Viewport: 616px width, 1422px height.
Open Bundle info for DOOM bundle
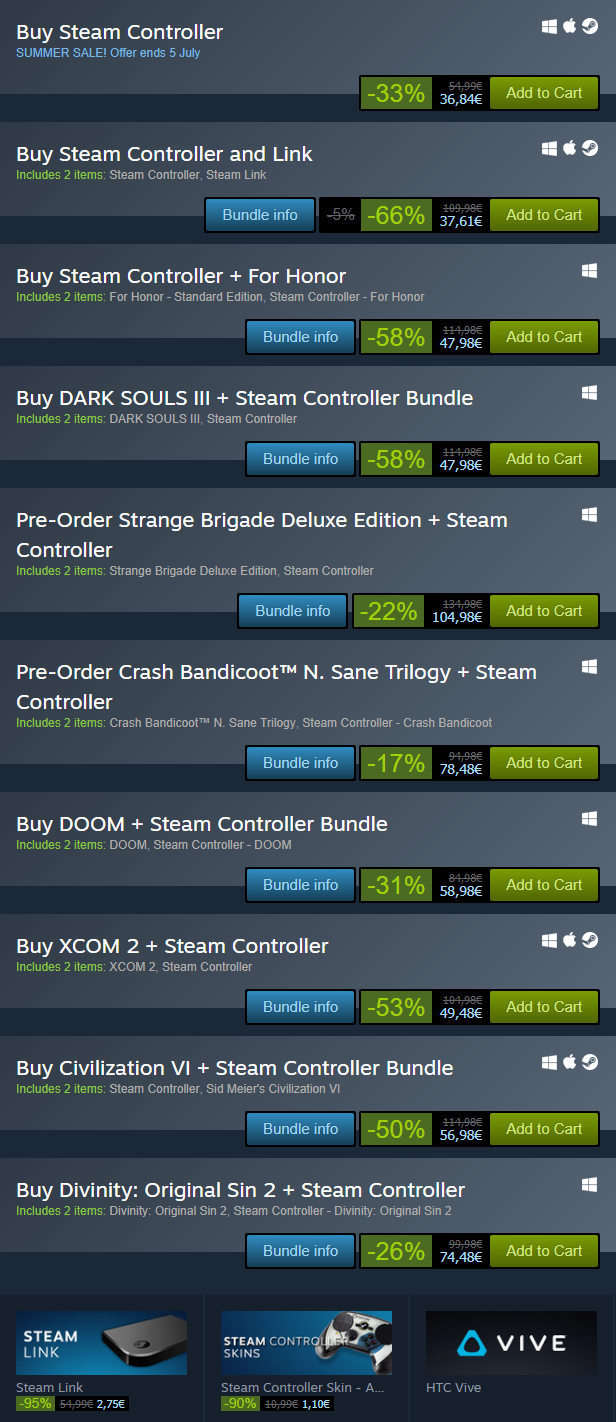point(300,885)
